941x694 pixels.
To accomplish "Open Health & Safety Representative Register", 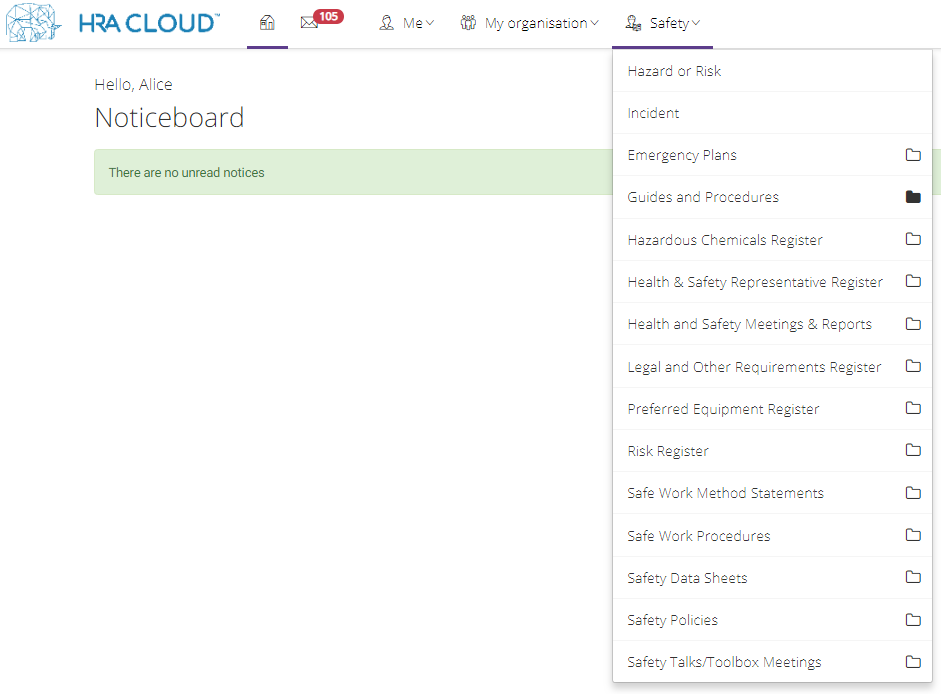I will 772,282.
